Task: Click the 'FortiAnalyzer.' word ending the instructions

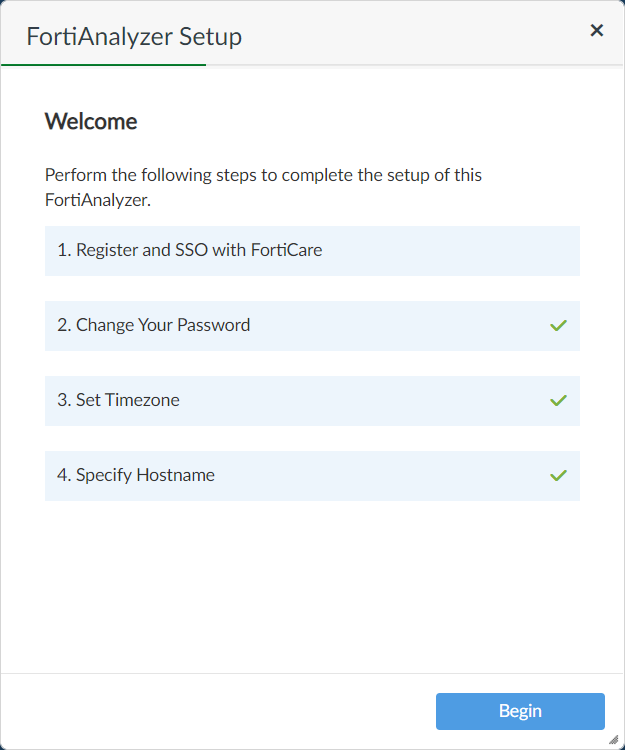Action: [x=97, y=200]
